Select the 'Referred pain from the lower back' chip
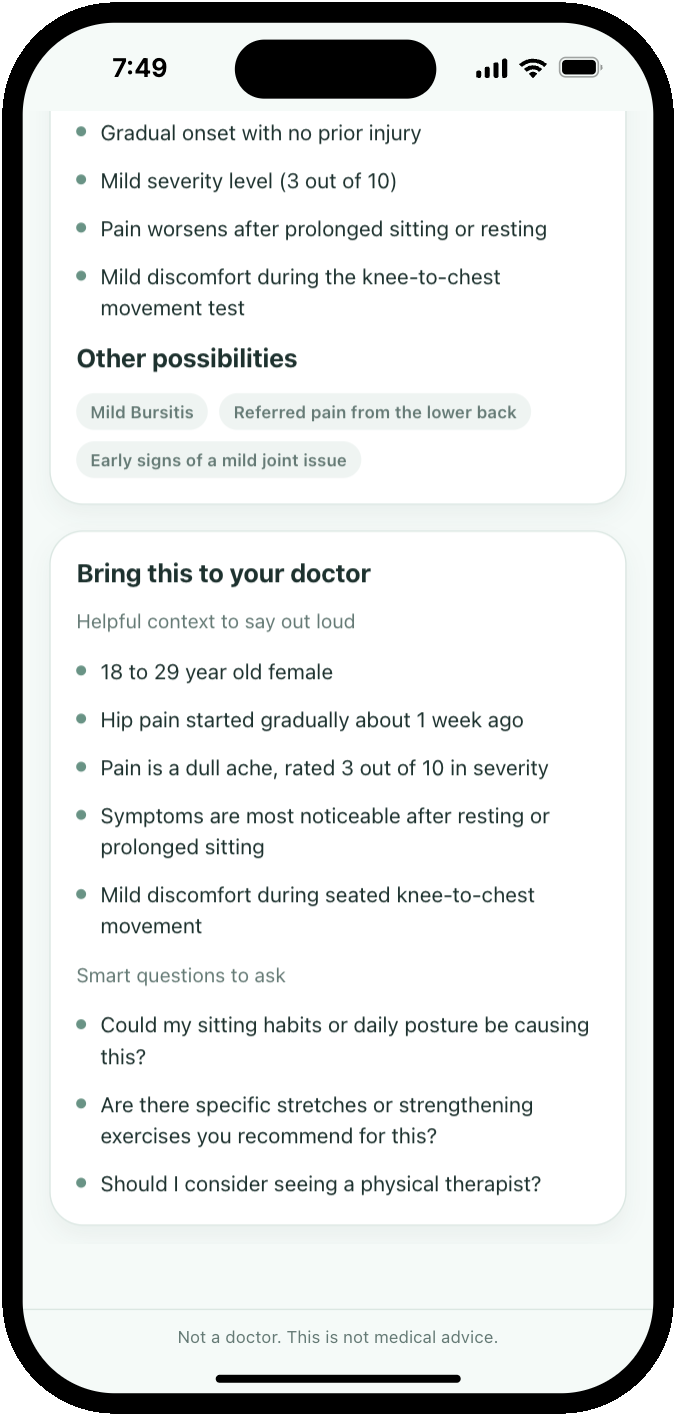This screenshot has width=675, height=1415. click(x=375, y=411)
